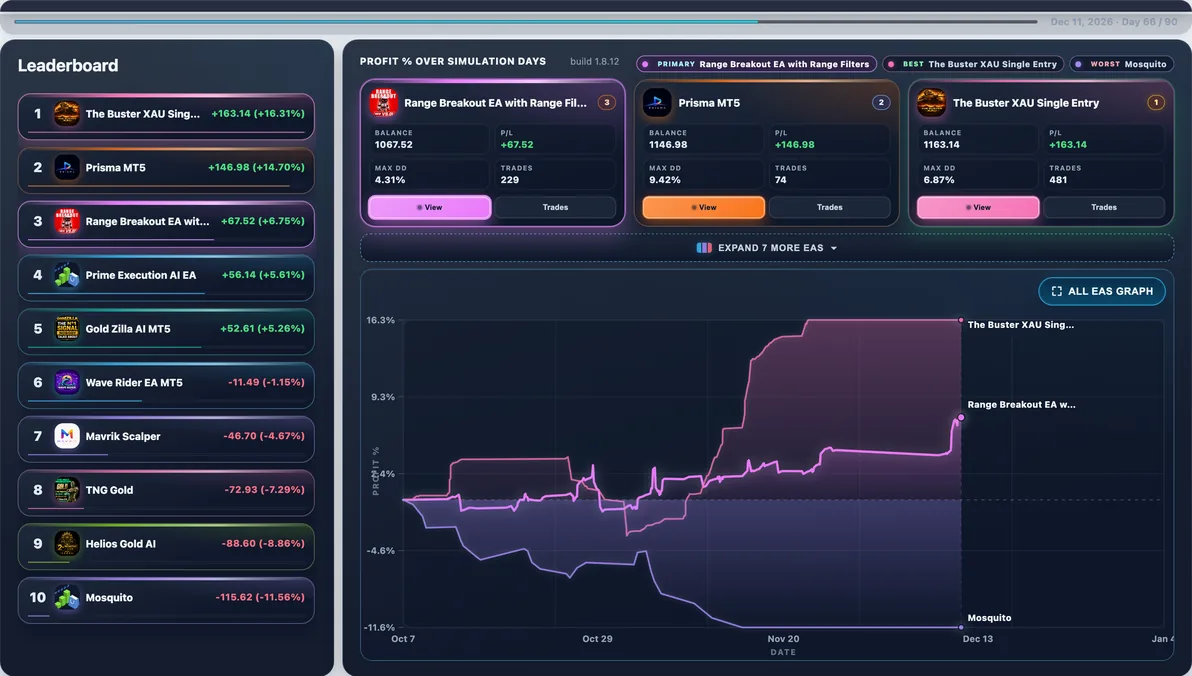Click Gold Zilla AI MT5 icon
This screenshot has height=676, width=1192.
click(x=66, y=328)
